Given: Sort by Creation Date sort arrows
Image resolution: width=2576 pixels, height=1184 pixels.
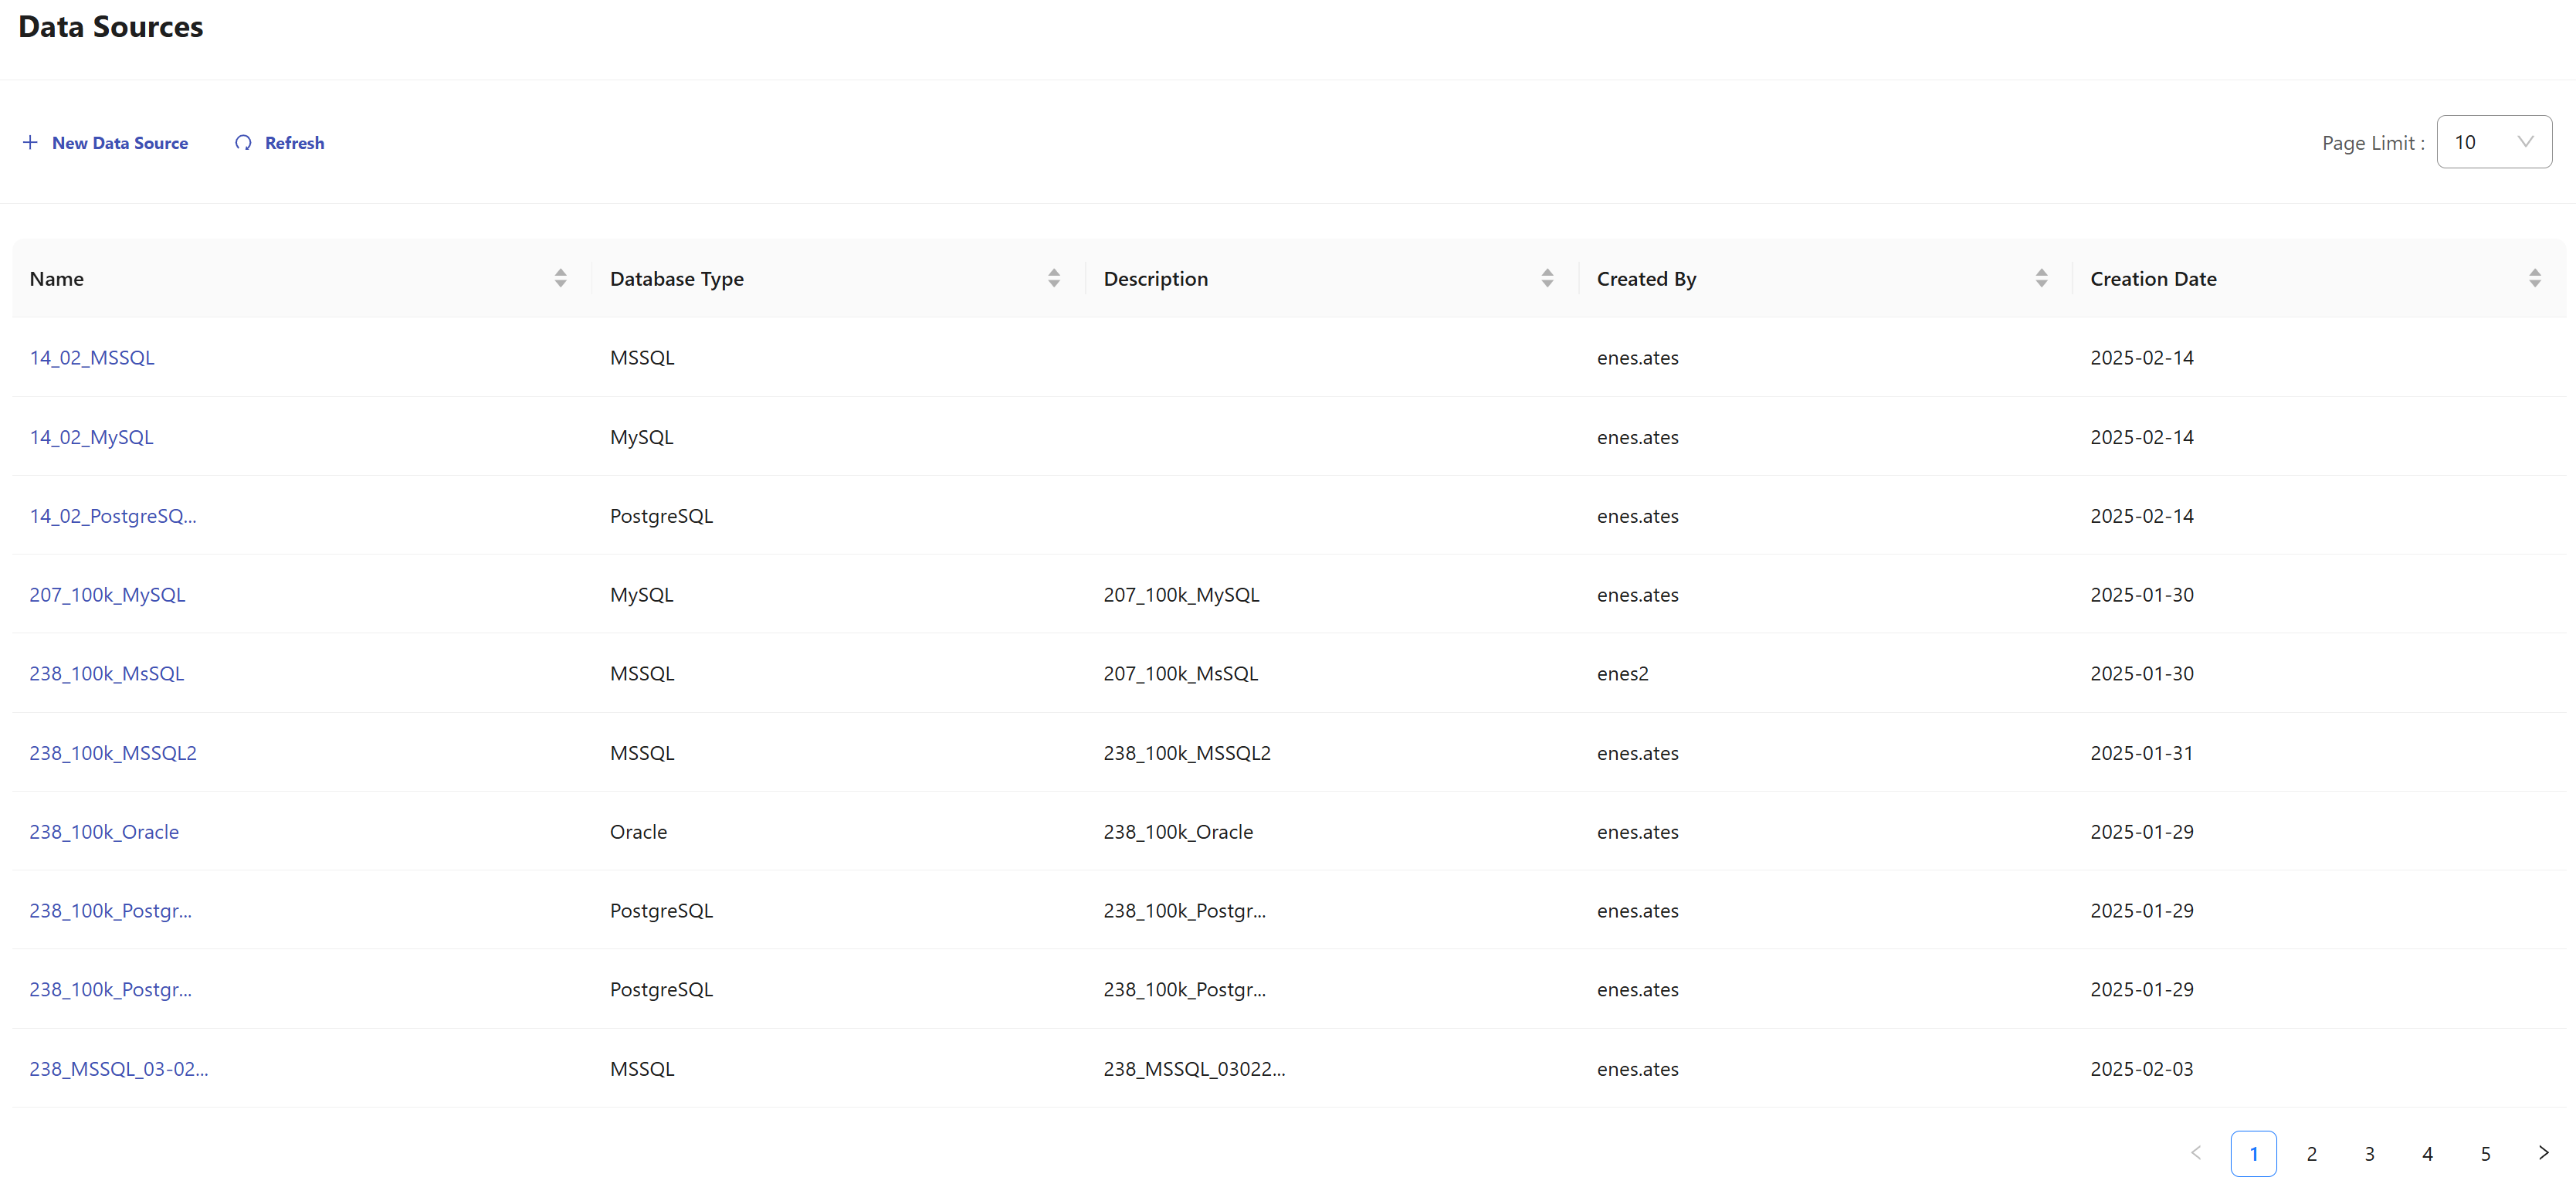Looking at the screenshot, I should pyautogui.click(x=2534, y=278).
